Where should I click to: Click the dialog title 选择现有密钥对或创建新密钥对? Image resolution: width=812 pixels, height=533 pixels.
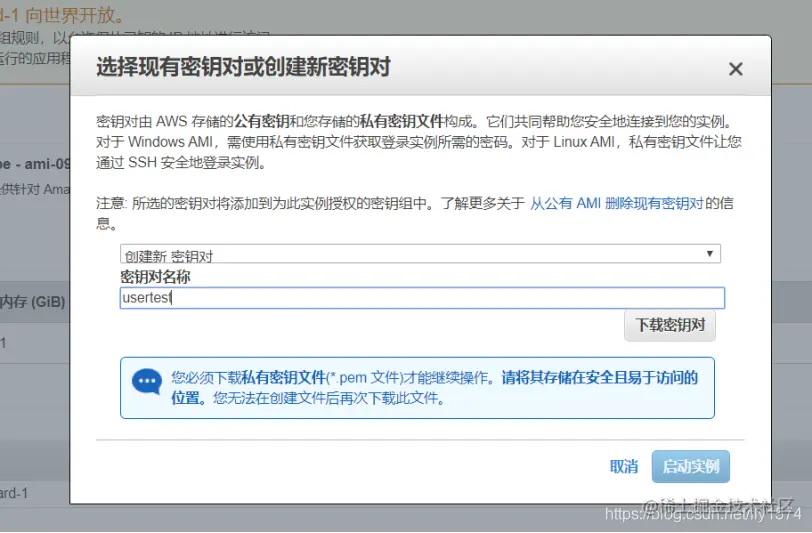(x=243, y=67)
